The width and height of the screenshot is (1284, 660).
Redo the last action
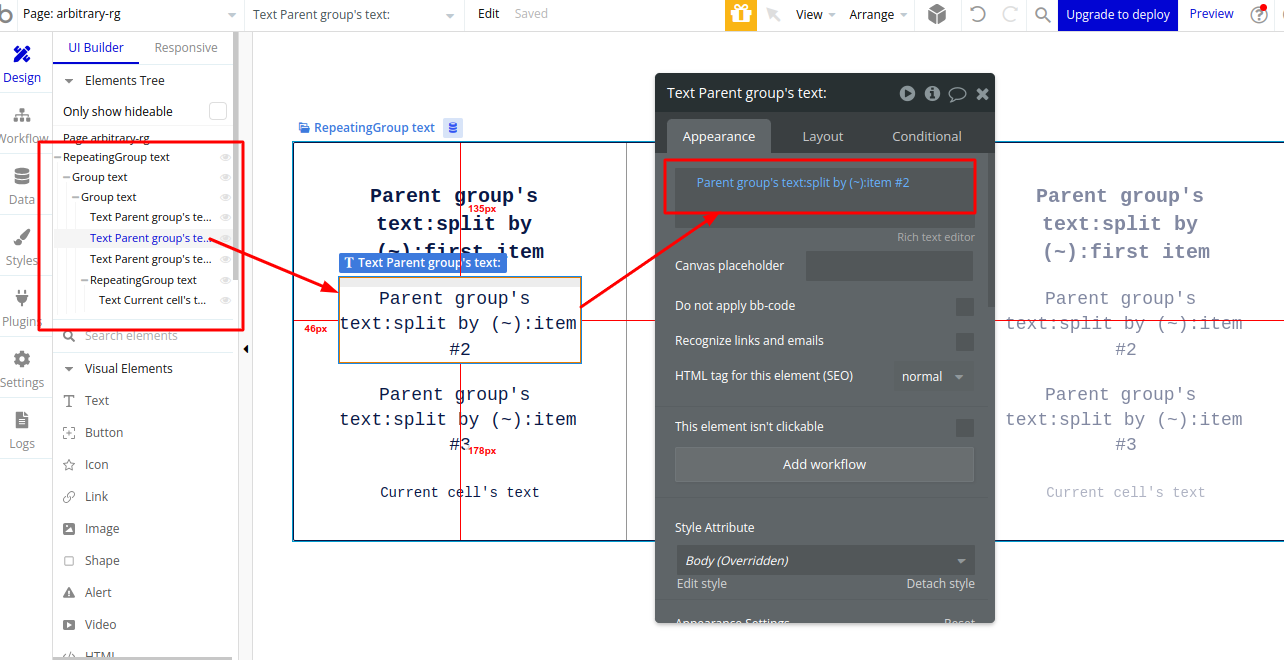pyautogui.click(x=1010, y=14)
